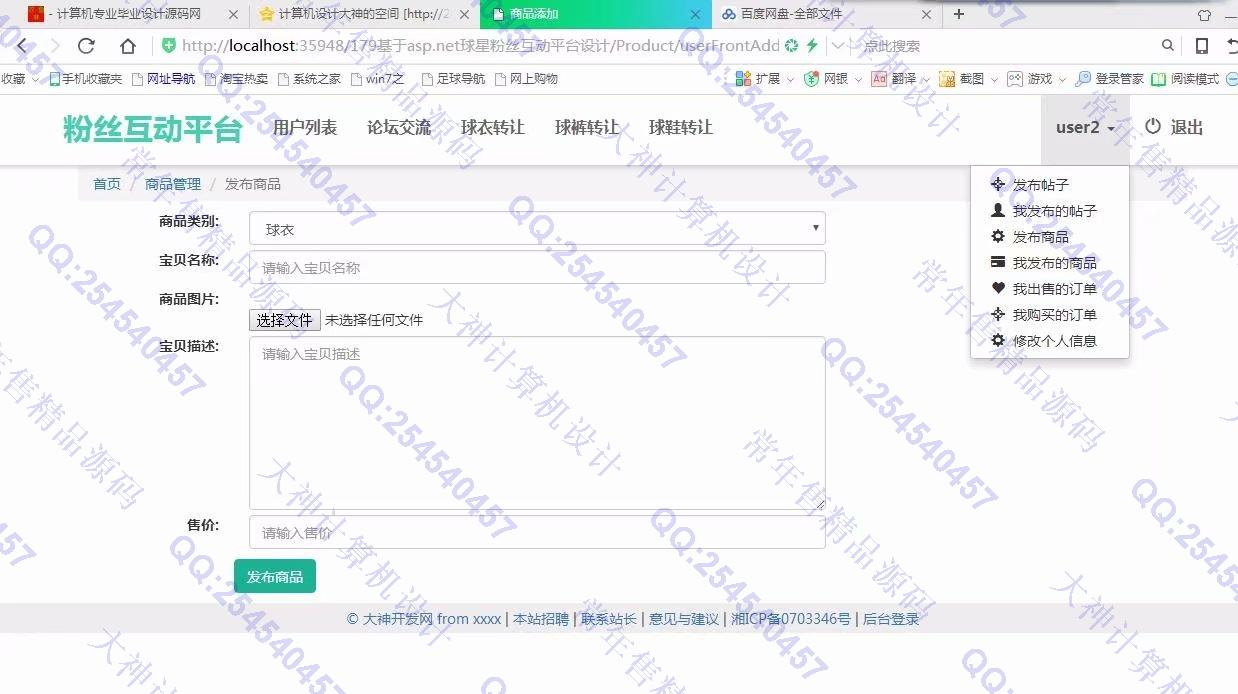This screenshot has height=694, width=1238.
Task: Go to 球裤转让 in the navigation bar
Action: click(587, 128)
